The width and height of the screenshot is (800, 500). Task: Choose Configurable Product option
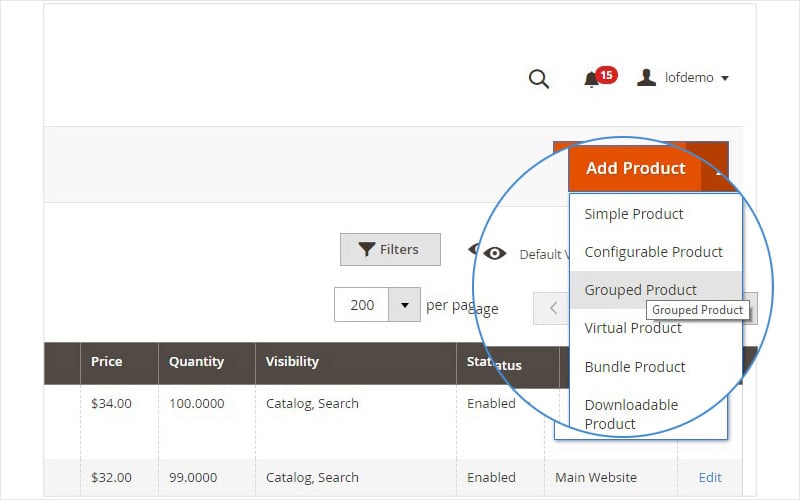[653, 252]
